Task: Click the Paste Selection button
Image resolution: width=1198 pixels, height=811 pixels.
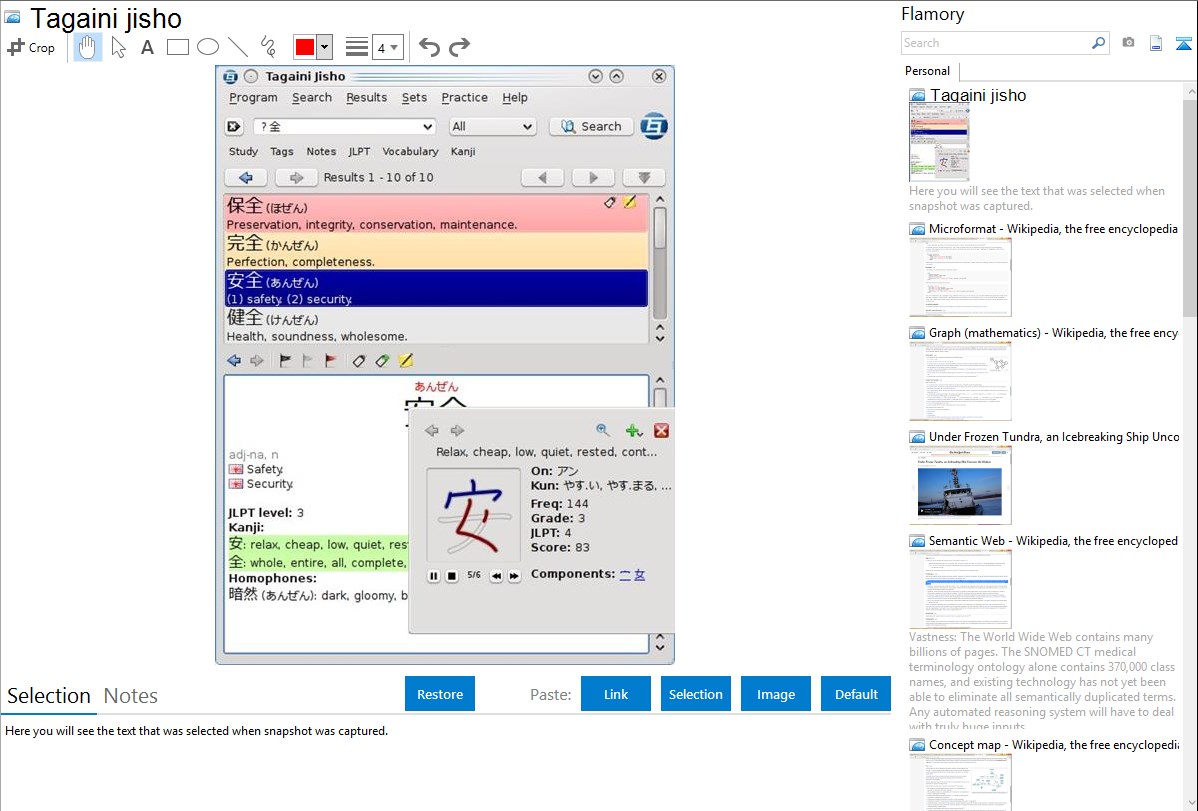Action: [x=695, y=694]
